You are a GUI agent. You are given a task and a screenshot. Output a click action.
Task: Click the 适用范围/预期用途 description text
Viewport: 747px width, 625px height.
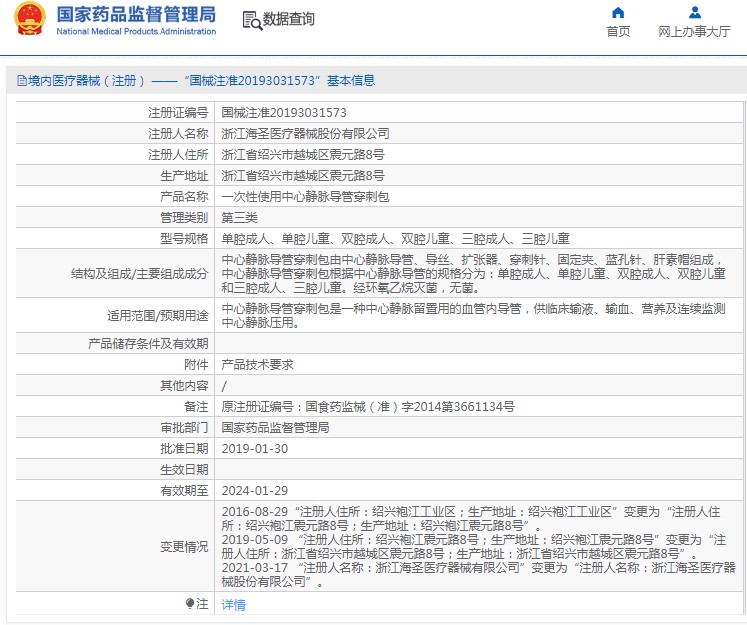tap(474, 316)
